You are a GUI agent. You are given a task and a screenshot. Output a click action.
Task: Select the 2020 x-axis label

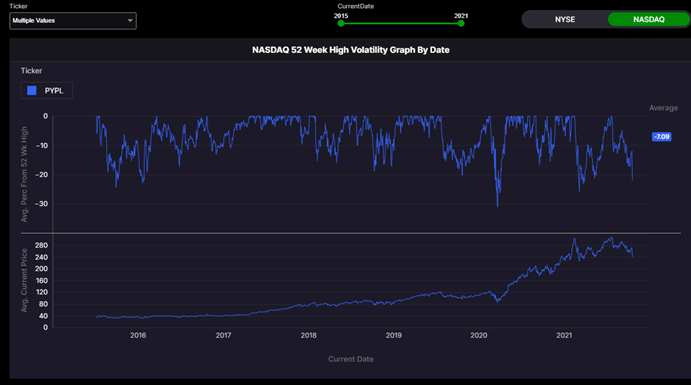479,335
